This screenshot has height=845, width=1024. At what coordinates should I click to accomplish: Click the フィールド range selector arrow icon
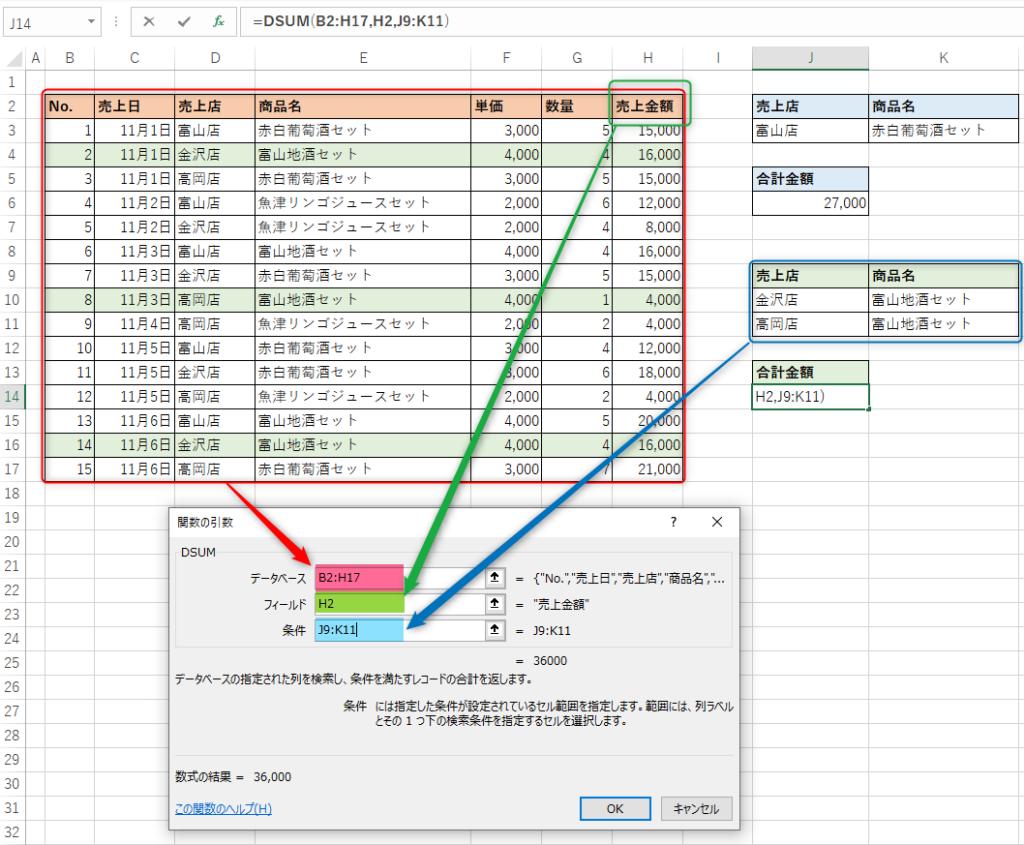pyautogui.click(x=495, y=603)
